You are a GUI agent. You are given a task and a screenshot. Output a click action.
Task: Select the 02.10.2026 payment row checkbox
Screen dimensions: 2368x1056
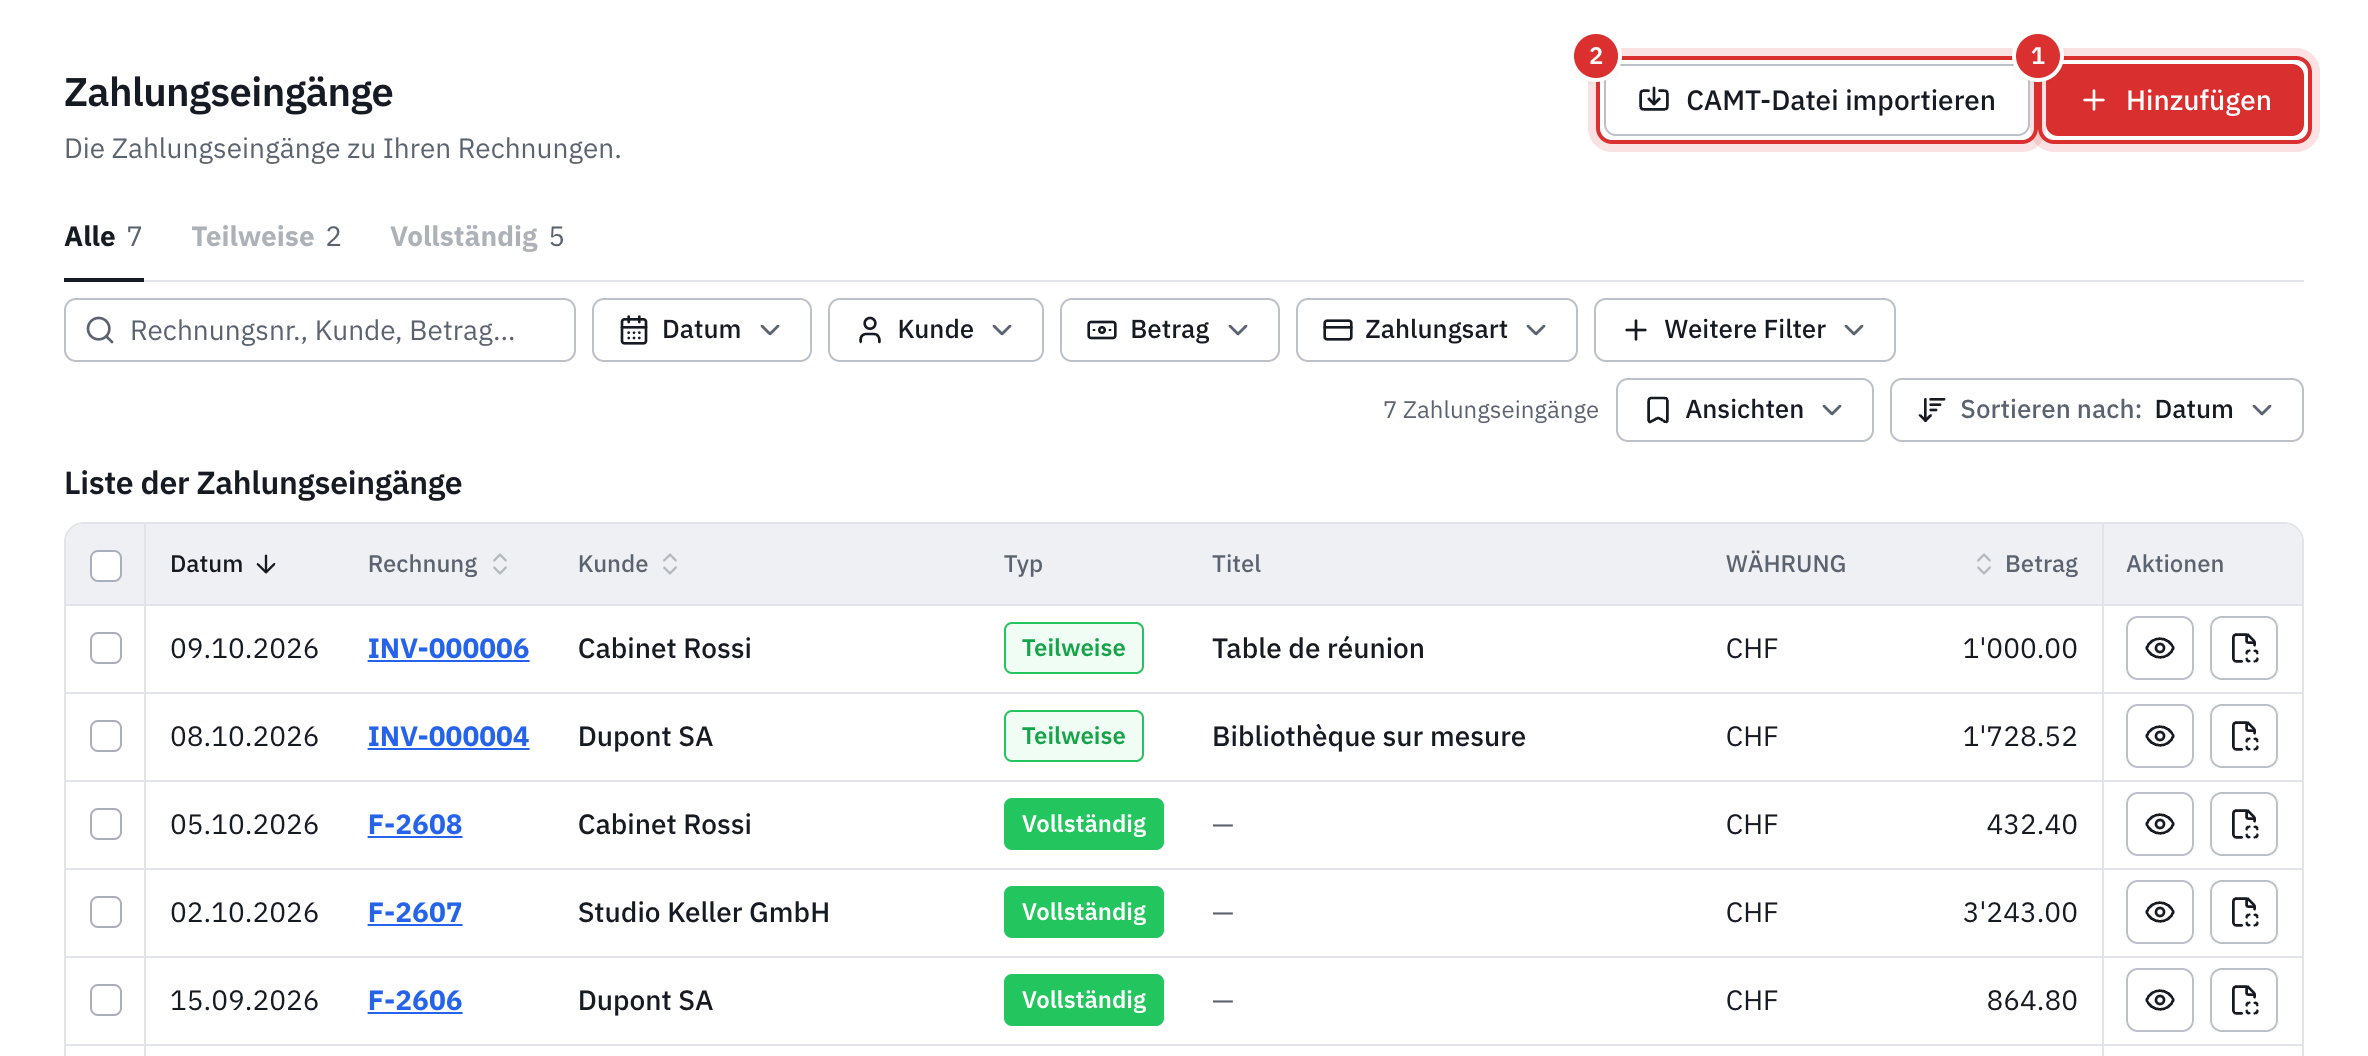pyautogui.click(x=106, y=912)
